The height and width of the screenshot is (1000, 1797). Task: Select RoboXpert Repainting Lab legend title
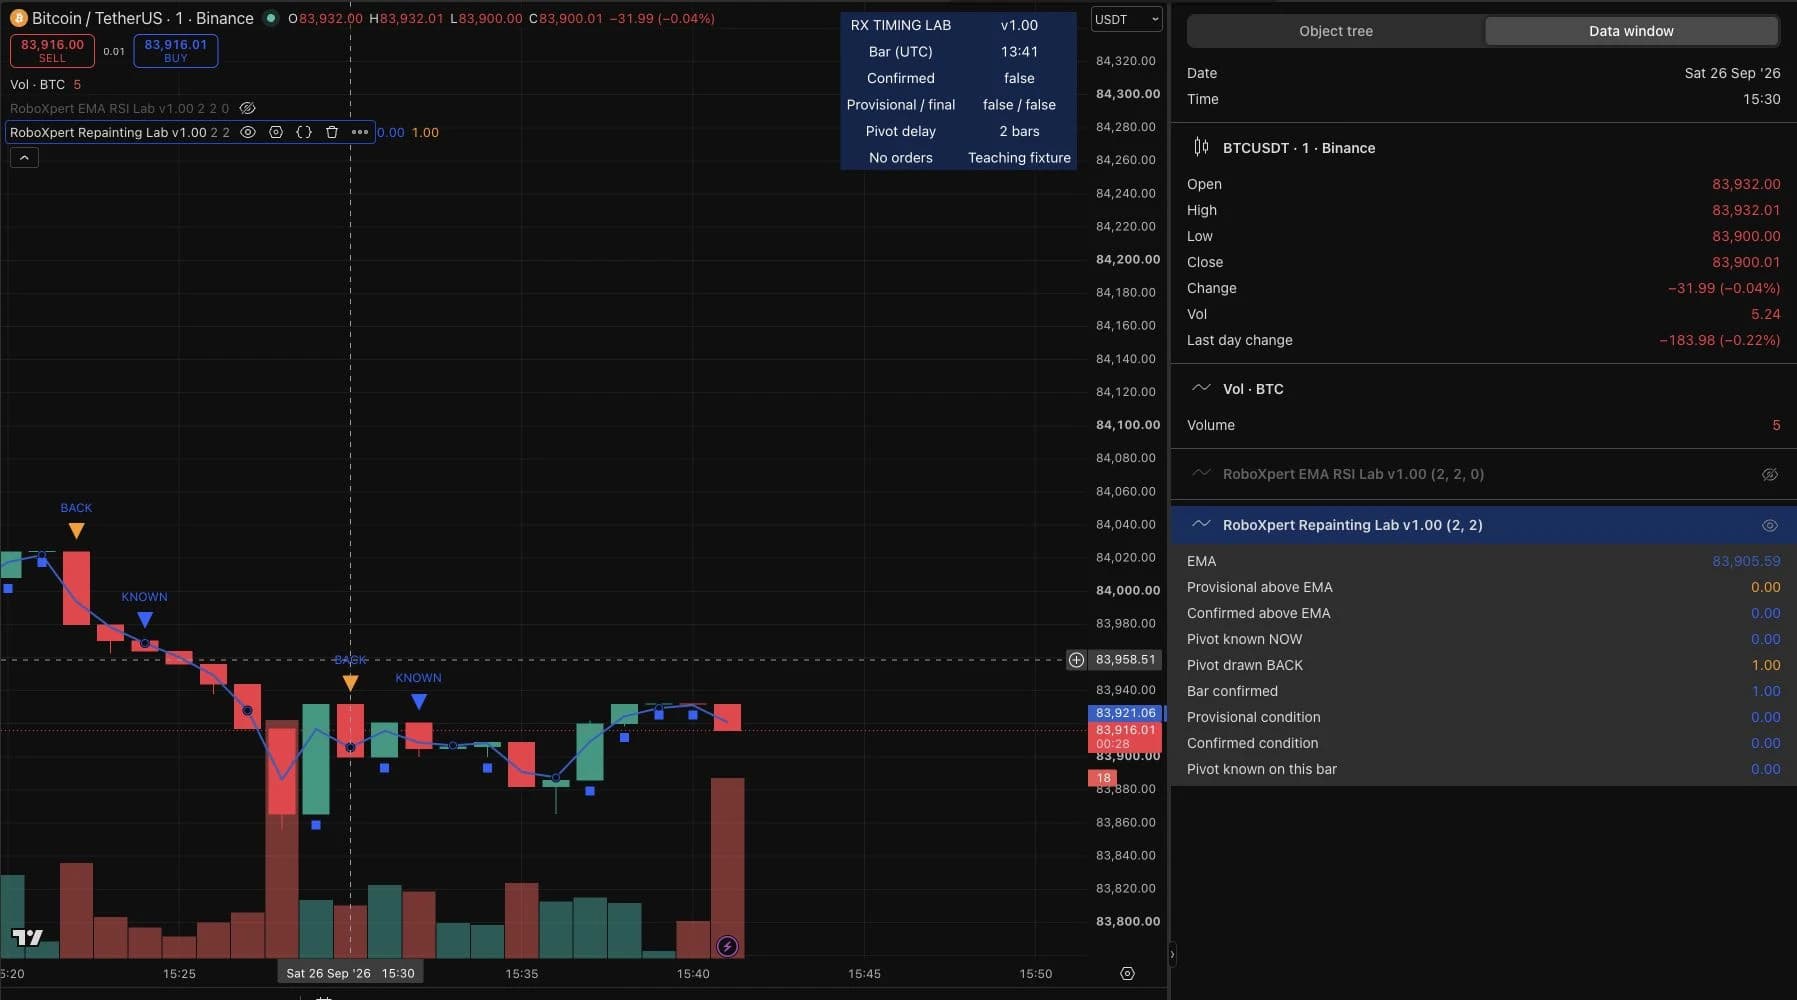(108, 132)
